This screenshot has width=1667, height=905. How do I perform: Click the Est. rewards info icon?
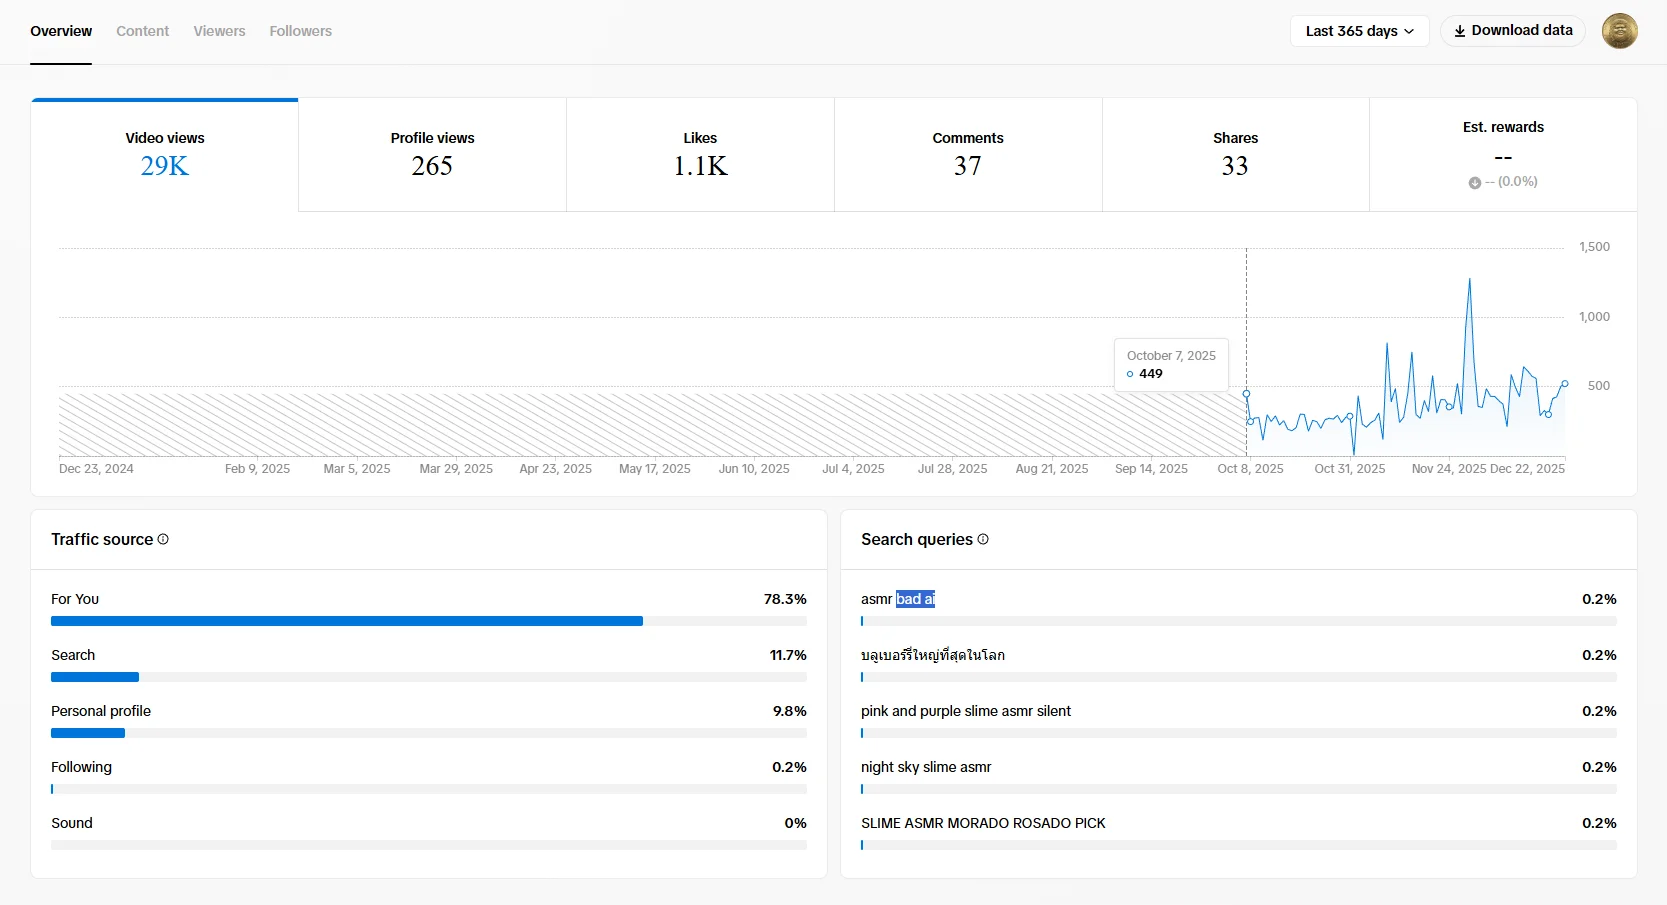pyautogui.click(x=1475, y=182)
